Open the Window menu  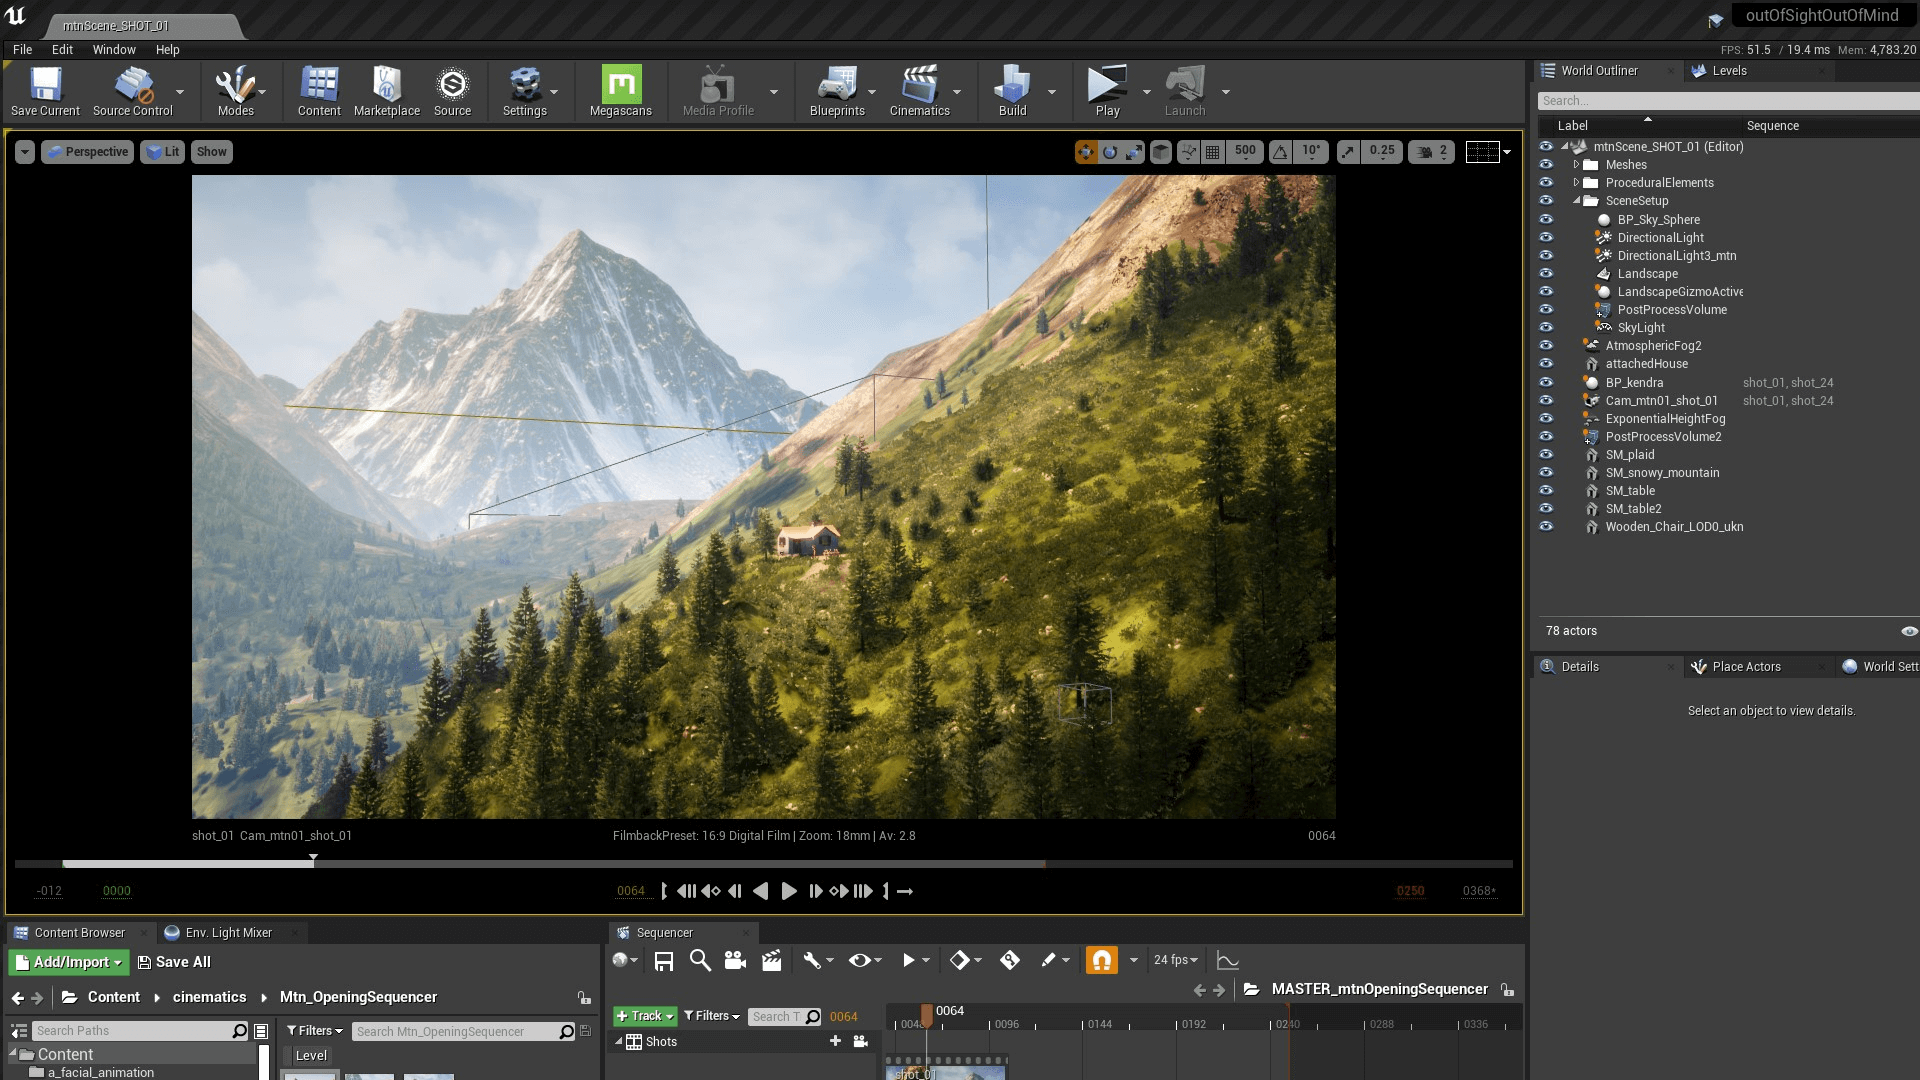114,49
